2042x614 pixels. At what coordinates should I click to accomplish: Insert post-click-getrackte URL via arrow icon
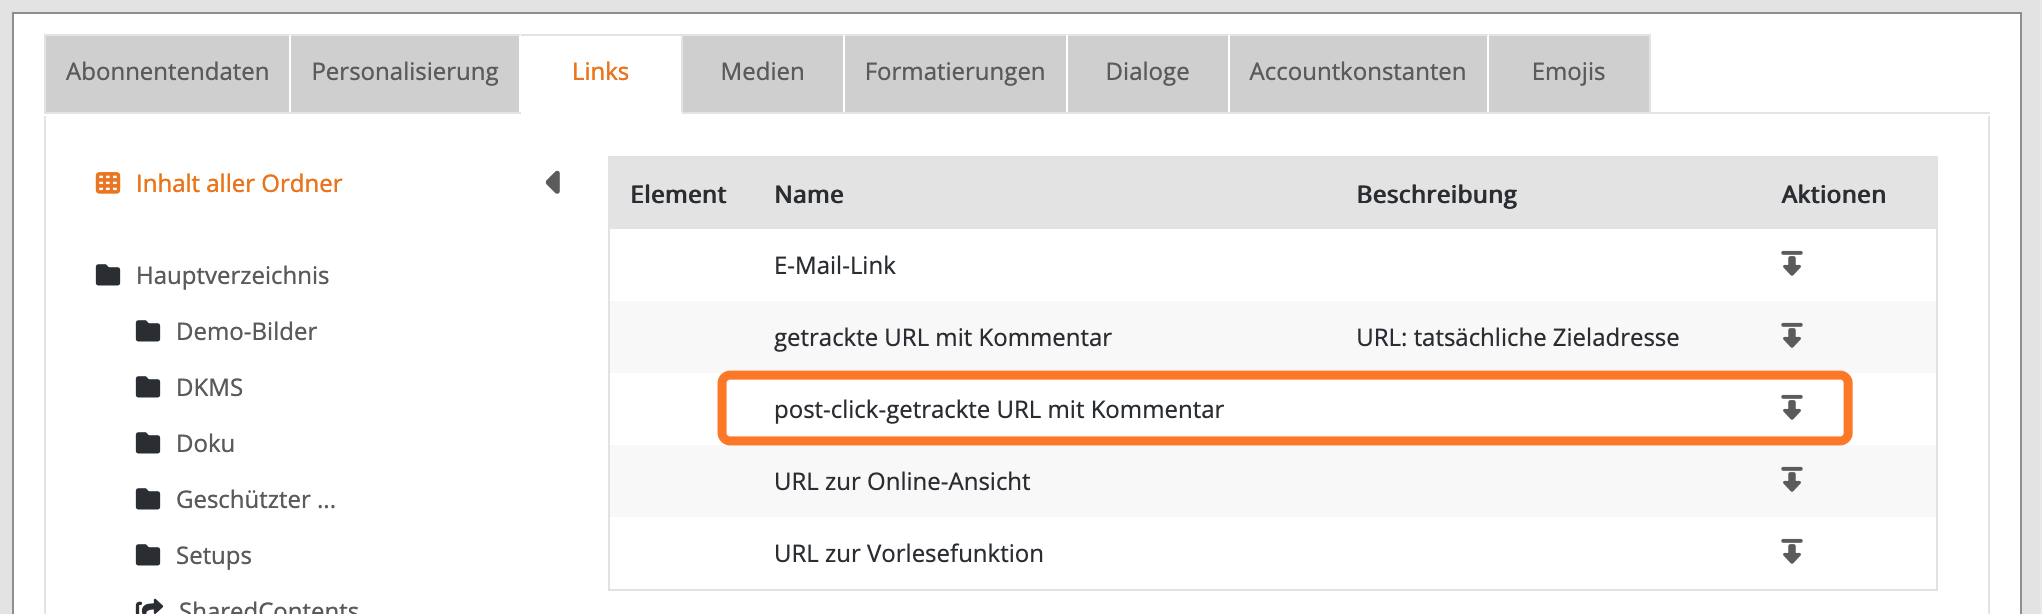tap(1791, 408)
